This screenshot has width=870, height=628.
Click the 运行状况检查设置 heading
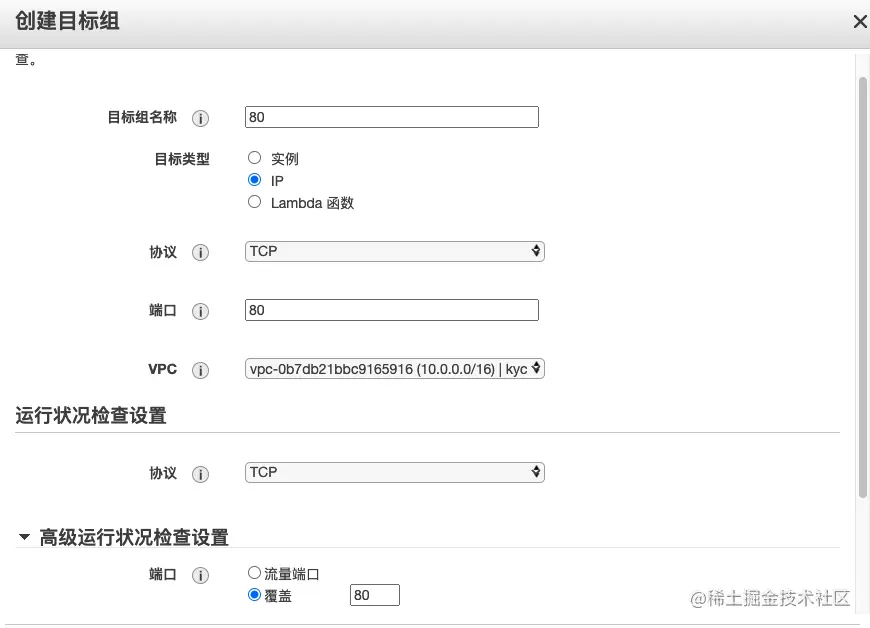point(91,416)
